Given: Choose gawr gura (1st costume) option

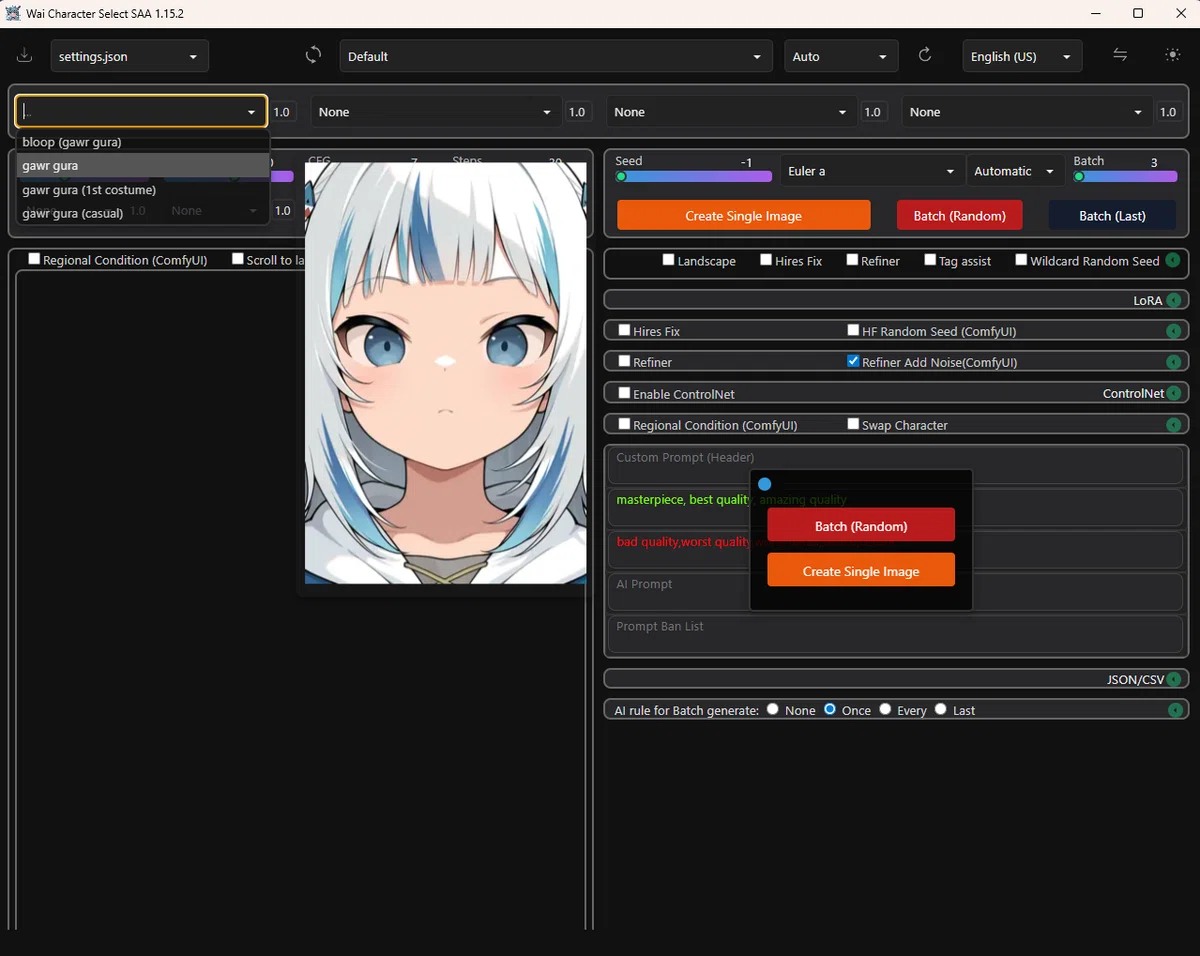Looking at the screenshot, I should (143, 190).
